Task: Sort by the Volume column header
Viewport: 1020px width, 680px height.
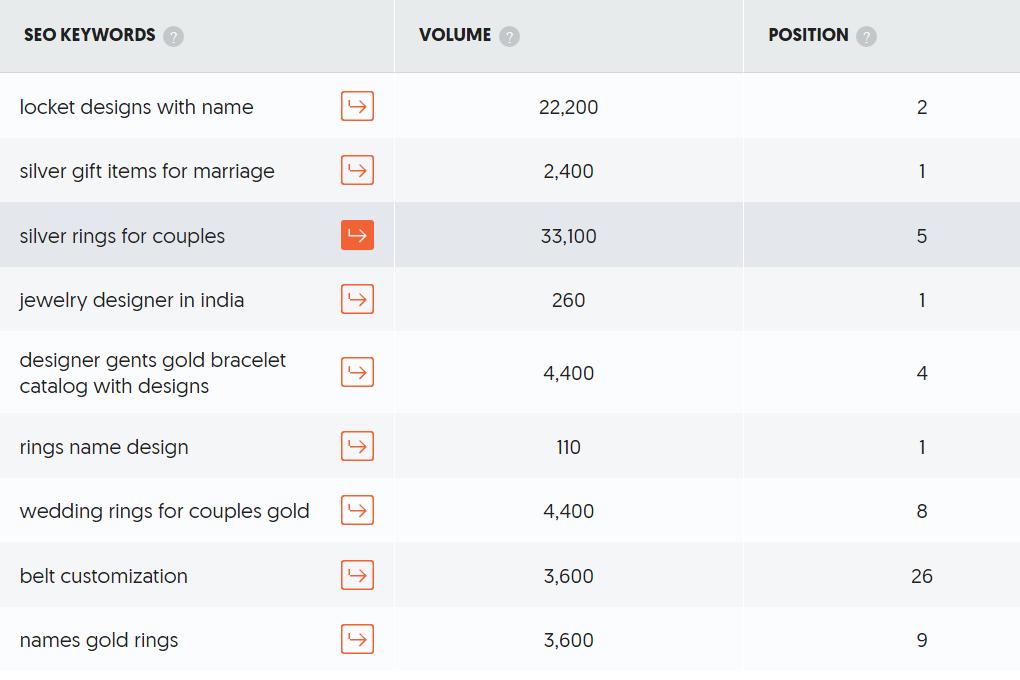Action: click(455, 35)
